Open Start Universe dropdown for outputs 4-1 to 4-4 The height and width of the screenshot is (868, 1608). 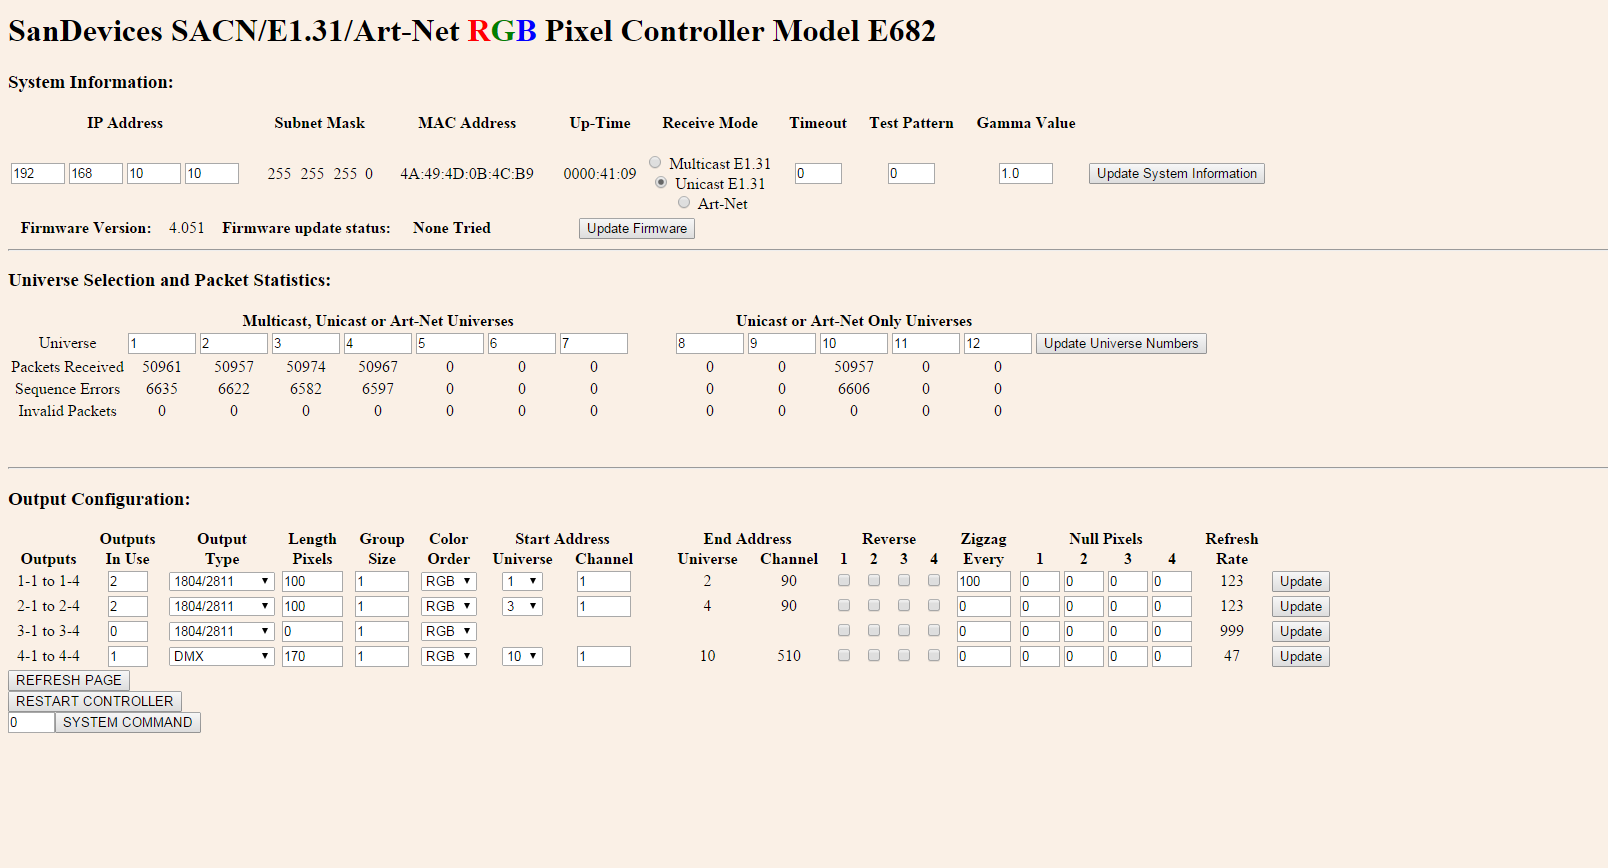pyautogui.click(x=522, y=656)
